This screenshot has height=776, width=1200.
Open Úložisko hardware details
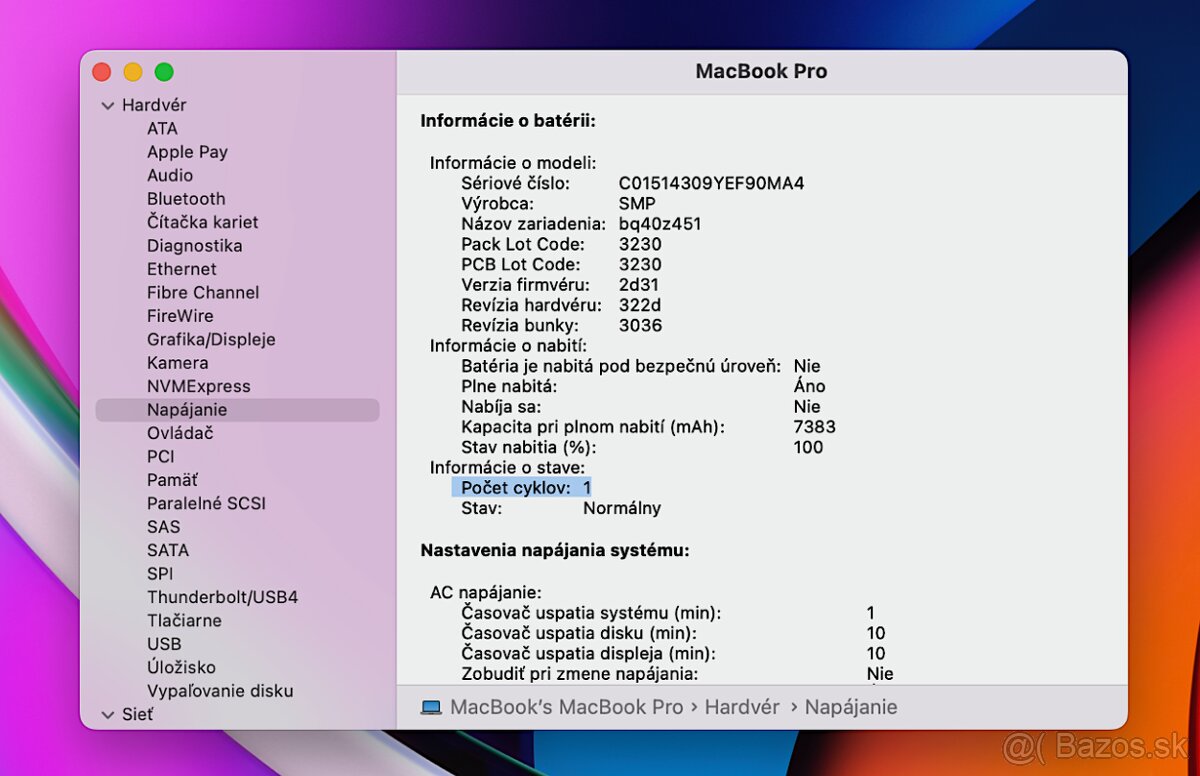click(180, 667)
